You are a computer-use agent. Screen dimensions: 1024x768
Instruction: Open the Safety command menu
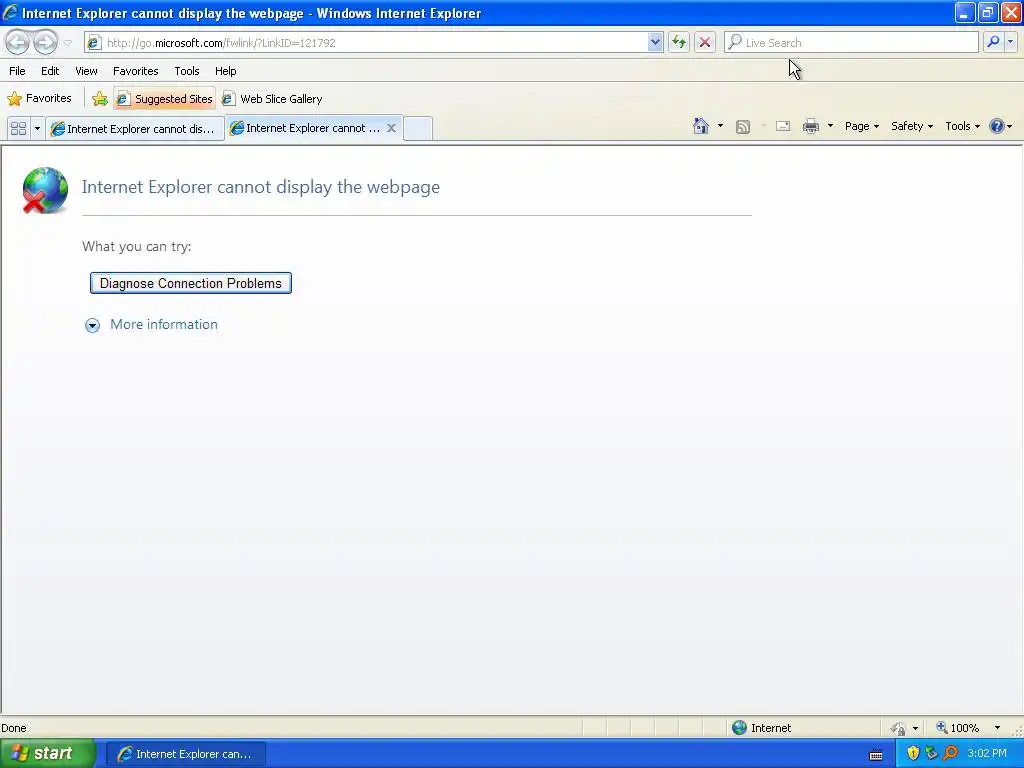click(912, 126)
